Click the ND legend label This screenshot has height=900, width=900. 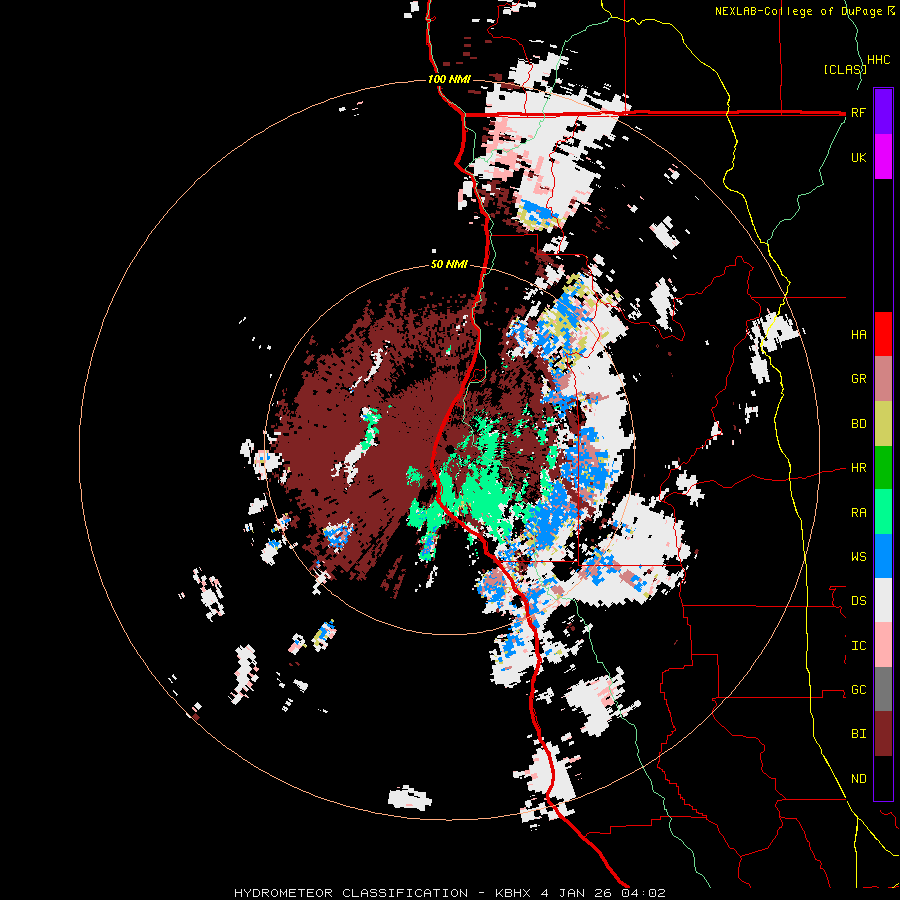coord(858,779)
